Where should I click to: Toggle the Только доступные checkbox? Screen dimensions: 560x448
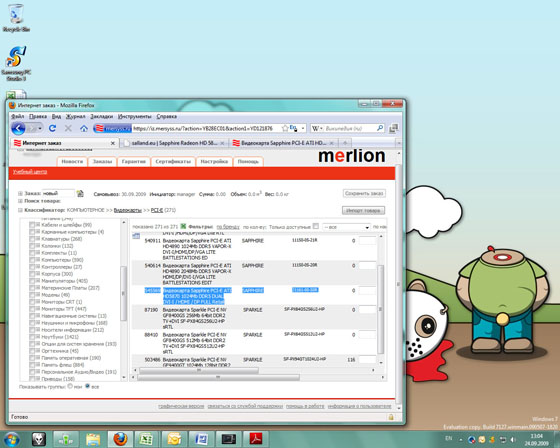click(x=315, y=226)
